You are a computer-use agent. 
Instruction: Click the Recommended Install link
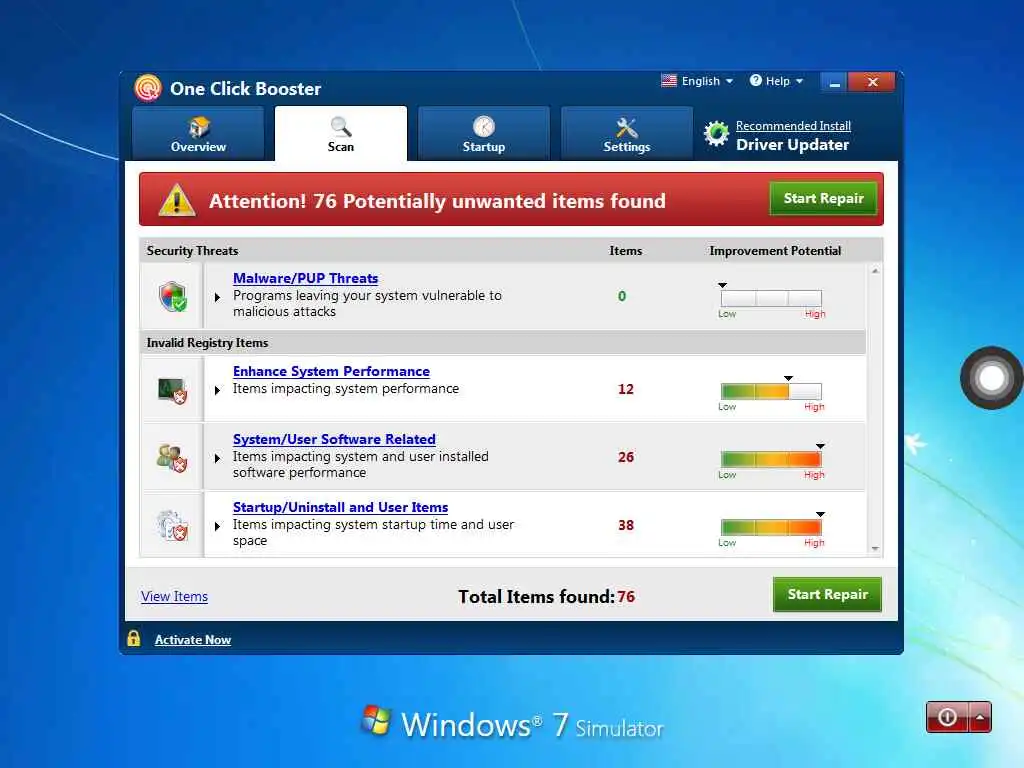coord(793,125)
